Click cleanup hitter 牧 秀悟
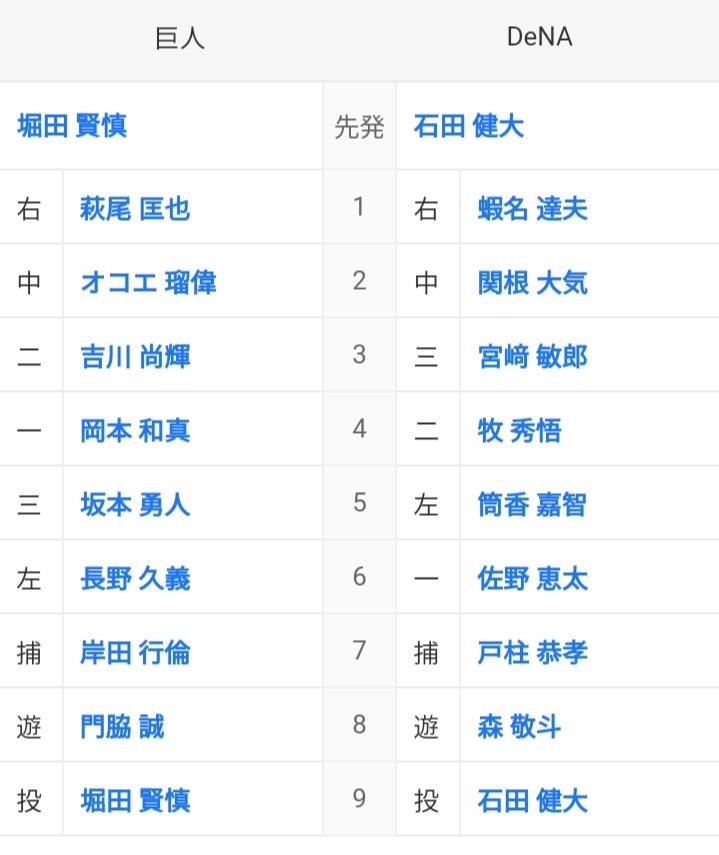The height and width of the screenshot is (855, 719). point(519,430)
